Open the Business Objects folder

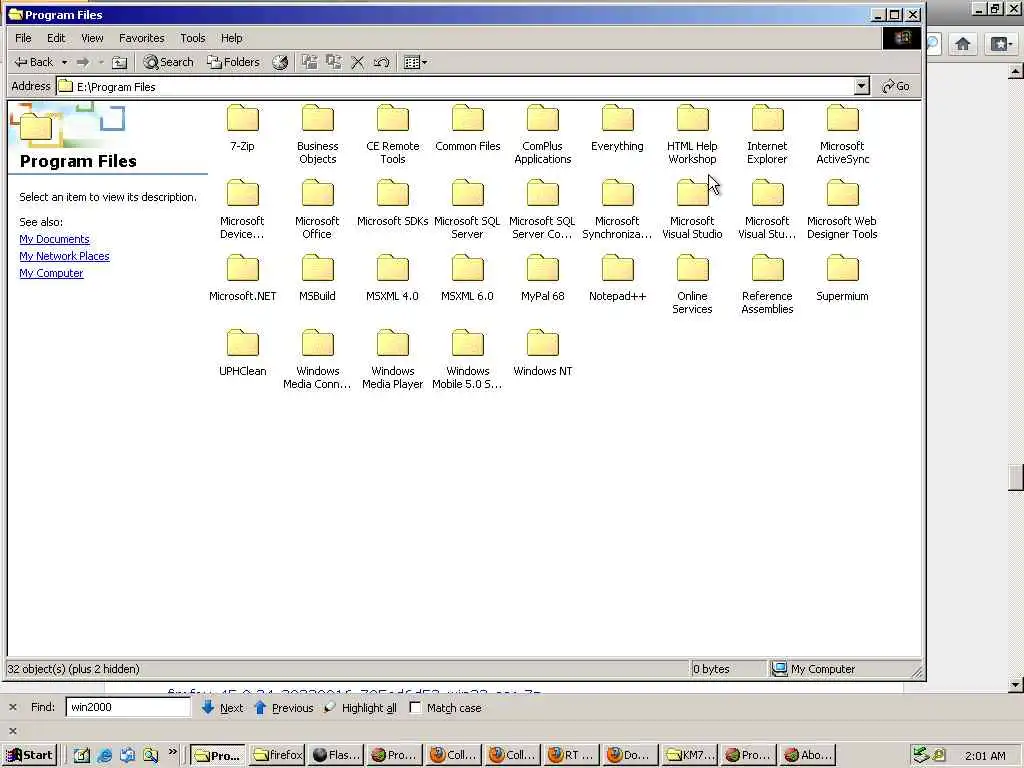317,135
